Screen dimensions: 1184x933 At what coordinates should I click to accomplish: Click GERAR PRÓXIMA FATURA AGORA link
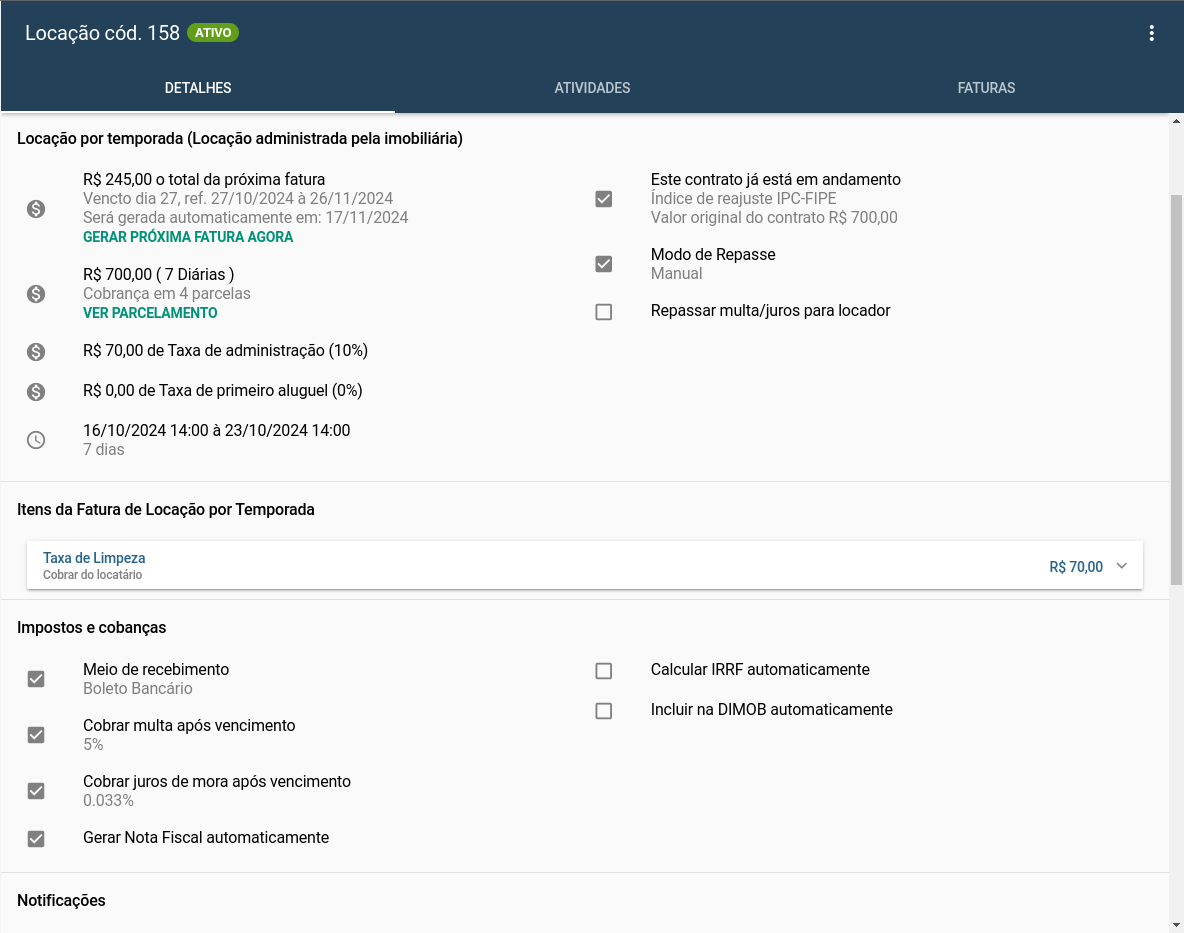click(188, 237)
